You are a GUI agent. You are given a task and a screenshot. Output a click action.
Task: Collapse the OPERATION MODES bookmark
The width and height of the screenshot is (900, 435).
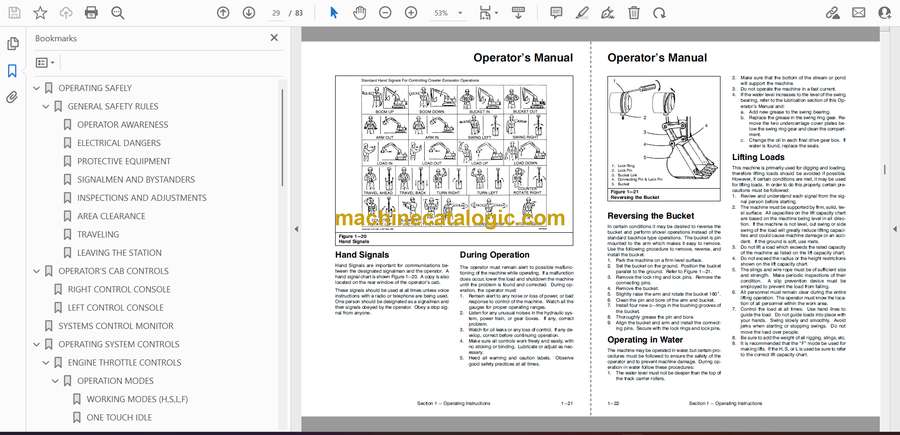(x=55, y=381)
